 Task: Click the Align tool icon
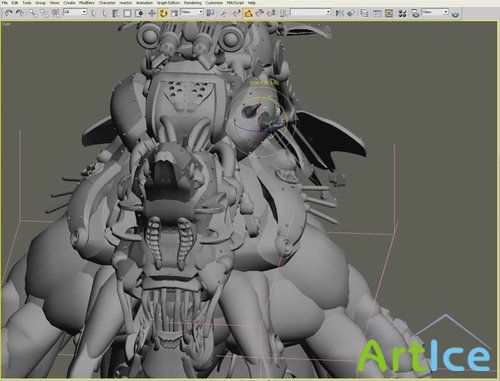click(350, 13)
